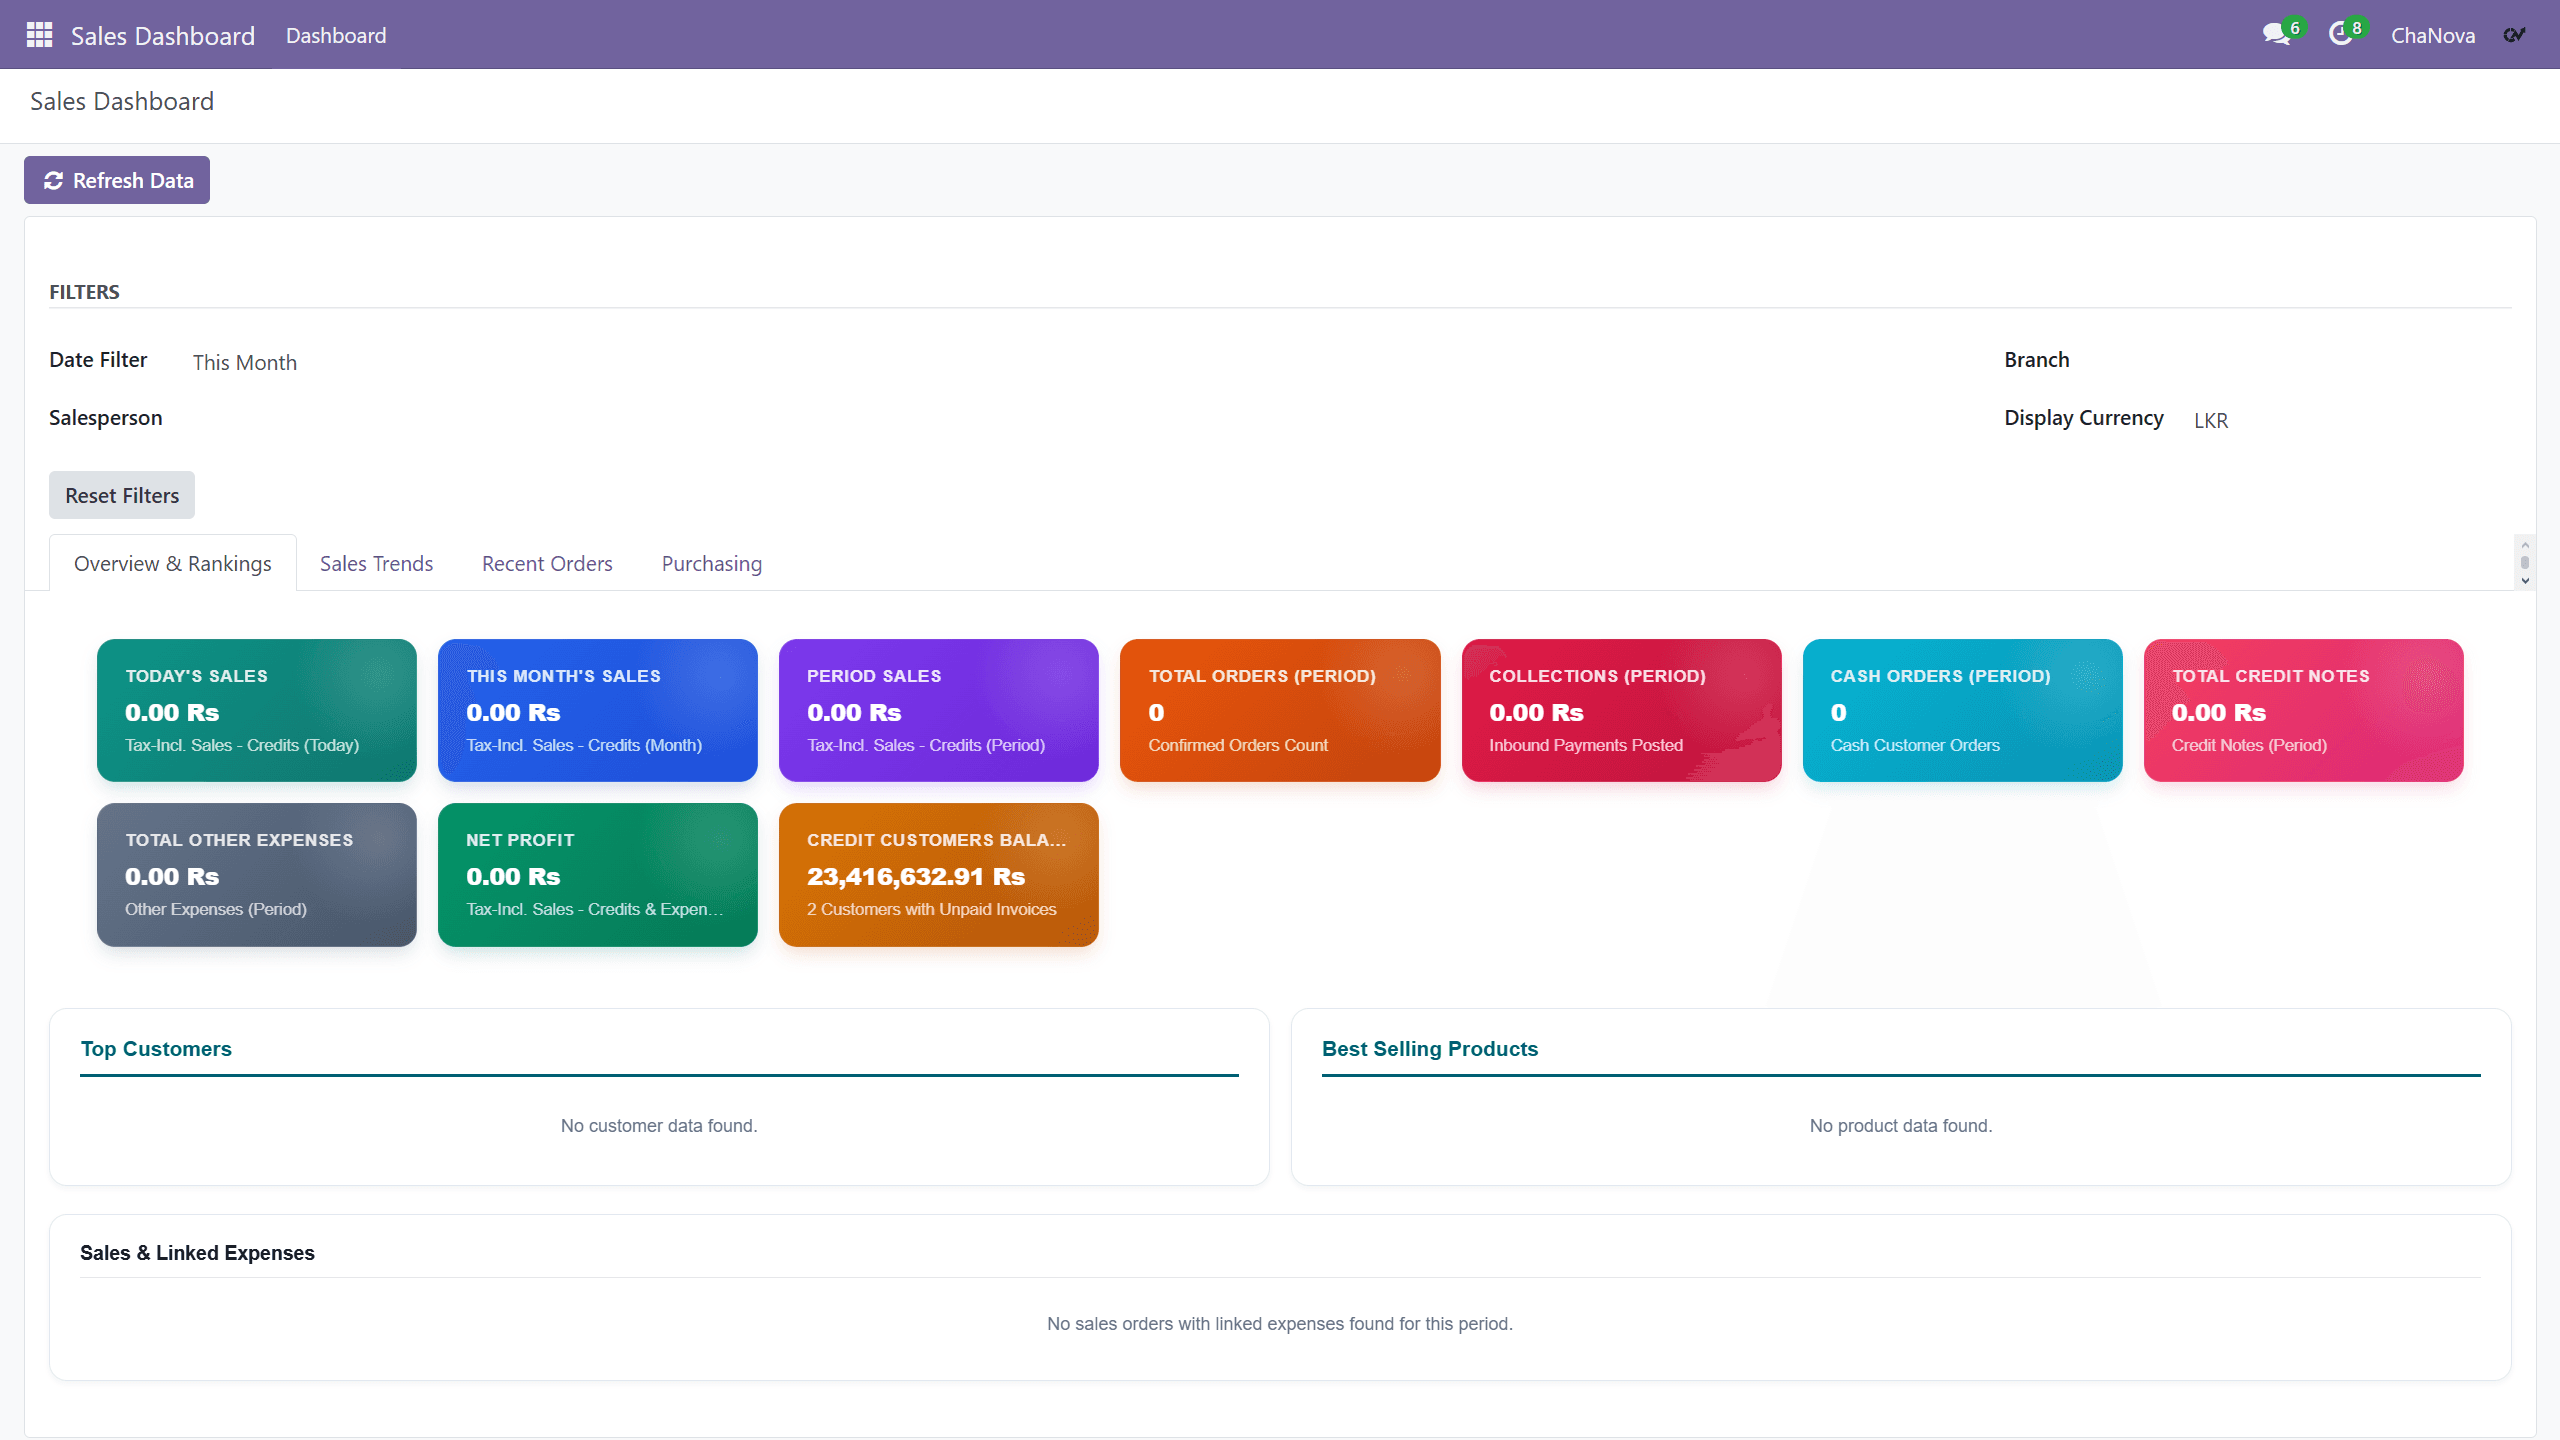
Task: Click the 'No customer data found.' text
Action: [x=659, y=1126]
